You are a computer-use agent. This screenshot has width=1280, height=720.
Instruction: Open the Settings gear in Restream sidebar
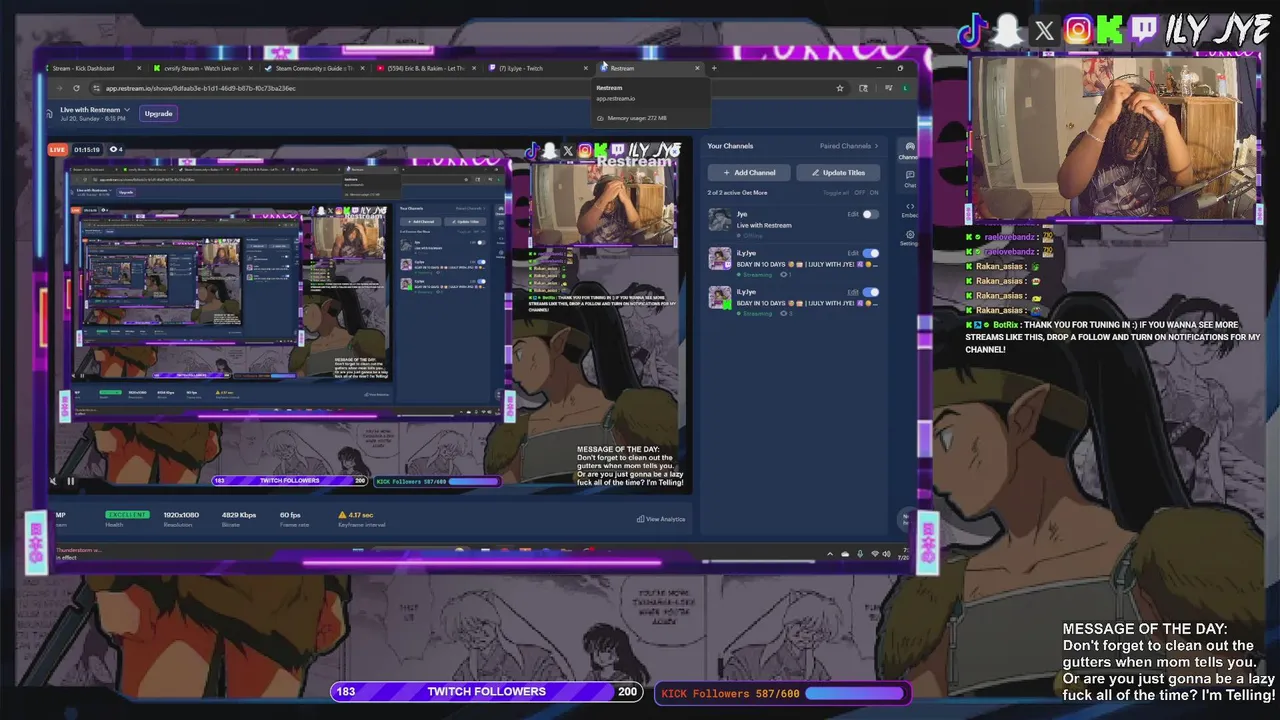(909, 237)
